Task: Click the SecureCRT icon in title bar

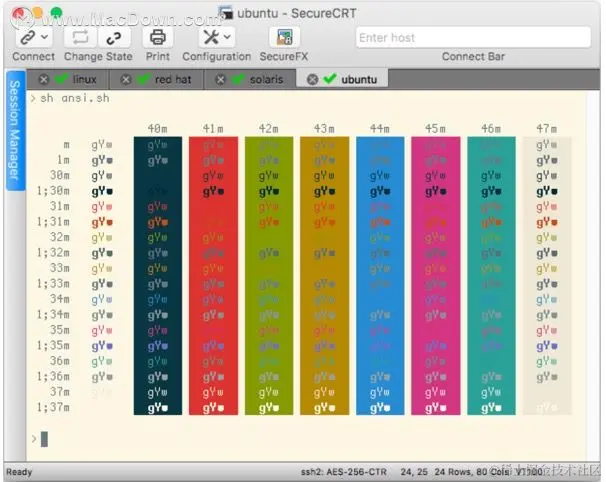Action: (x=225, y=13)
